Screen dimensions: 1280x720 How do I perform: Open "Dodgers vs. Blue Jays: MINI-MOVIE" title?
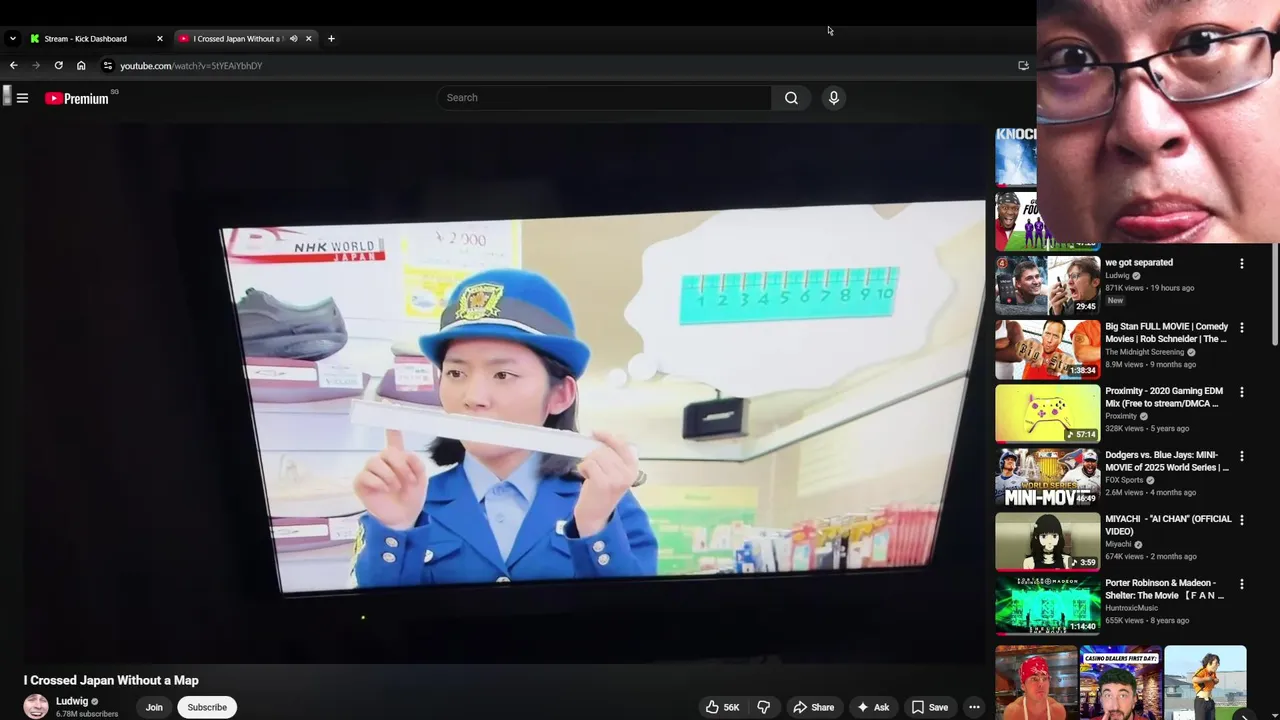(x=1167, y=461)
